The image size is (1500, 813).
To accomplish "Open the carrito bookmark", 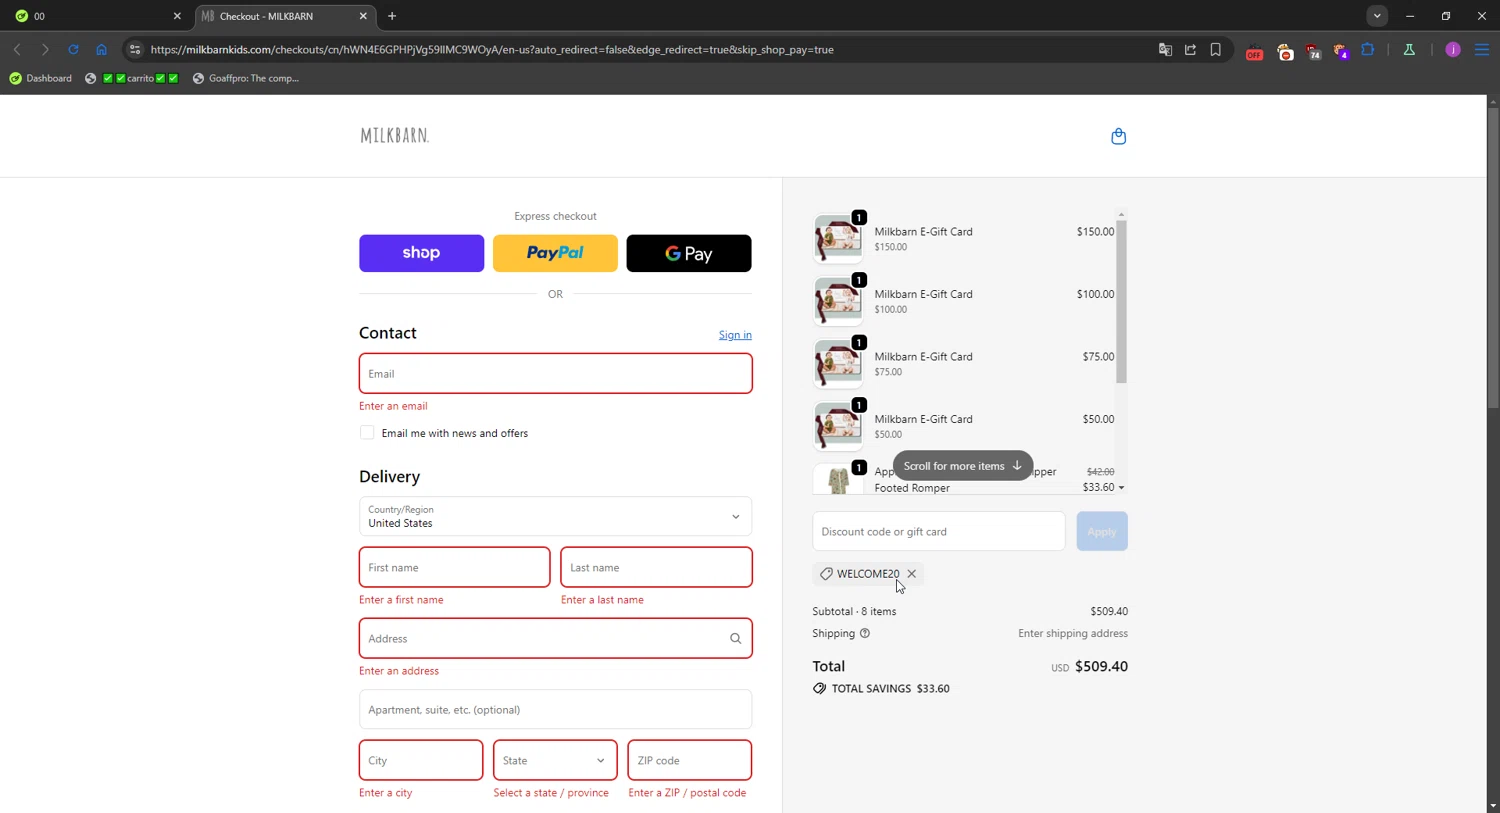I will point(131,78).
